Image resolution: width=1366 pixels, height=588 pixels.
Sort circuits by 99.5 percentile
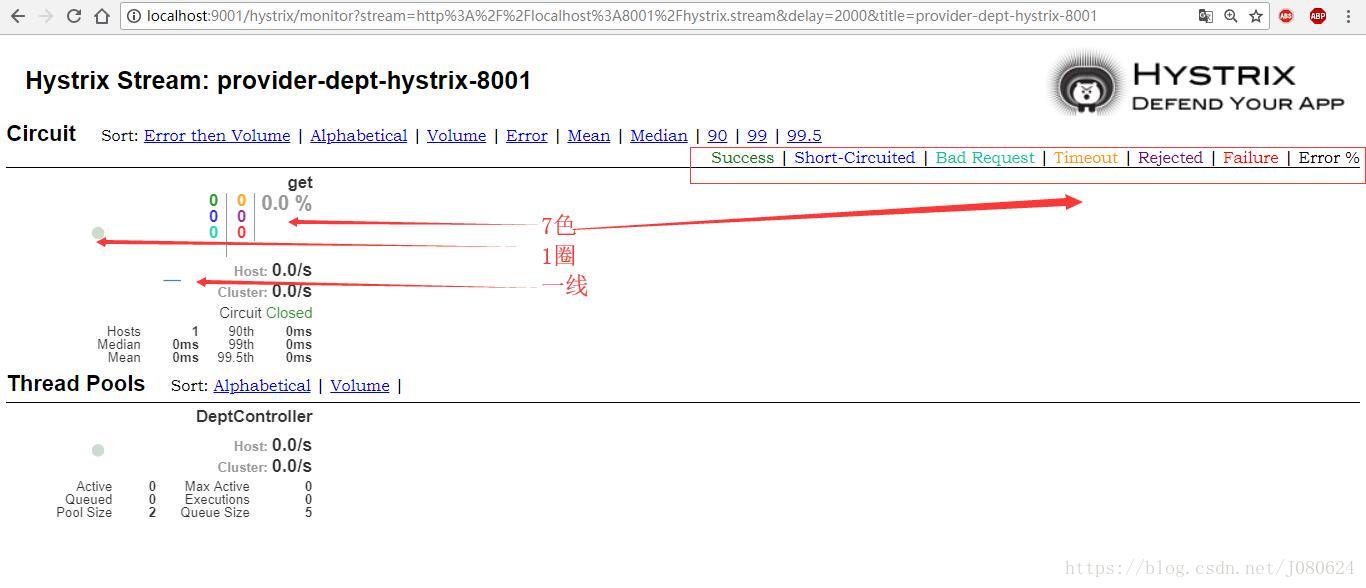tap(804, 136)
